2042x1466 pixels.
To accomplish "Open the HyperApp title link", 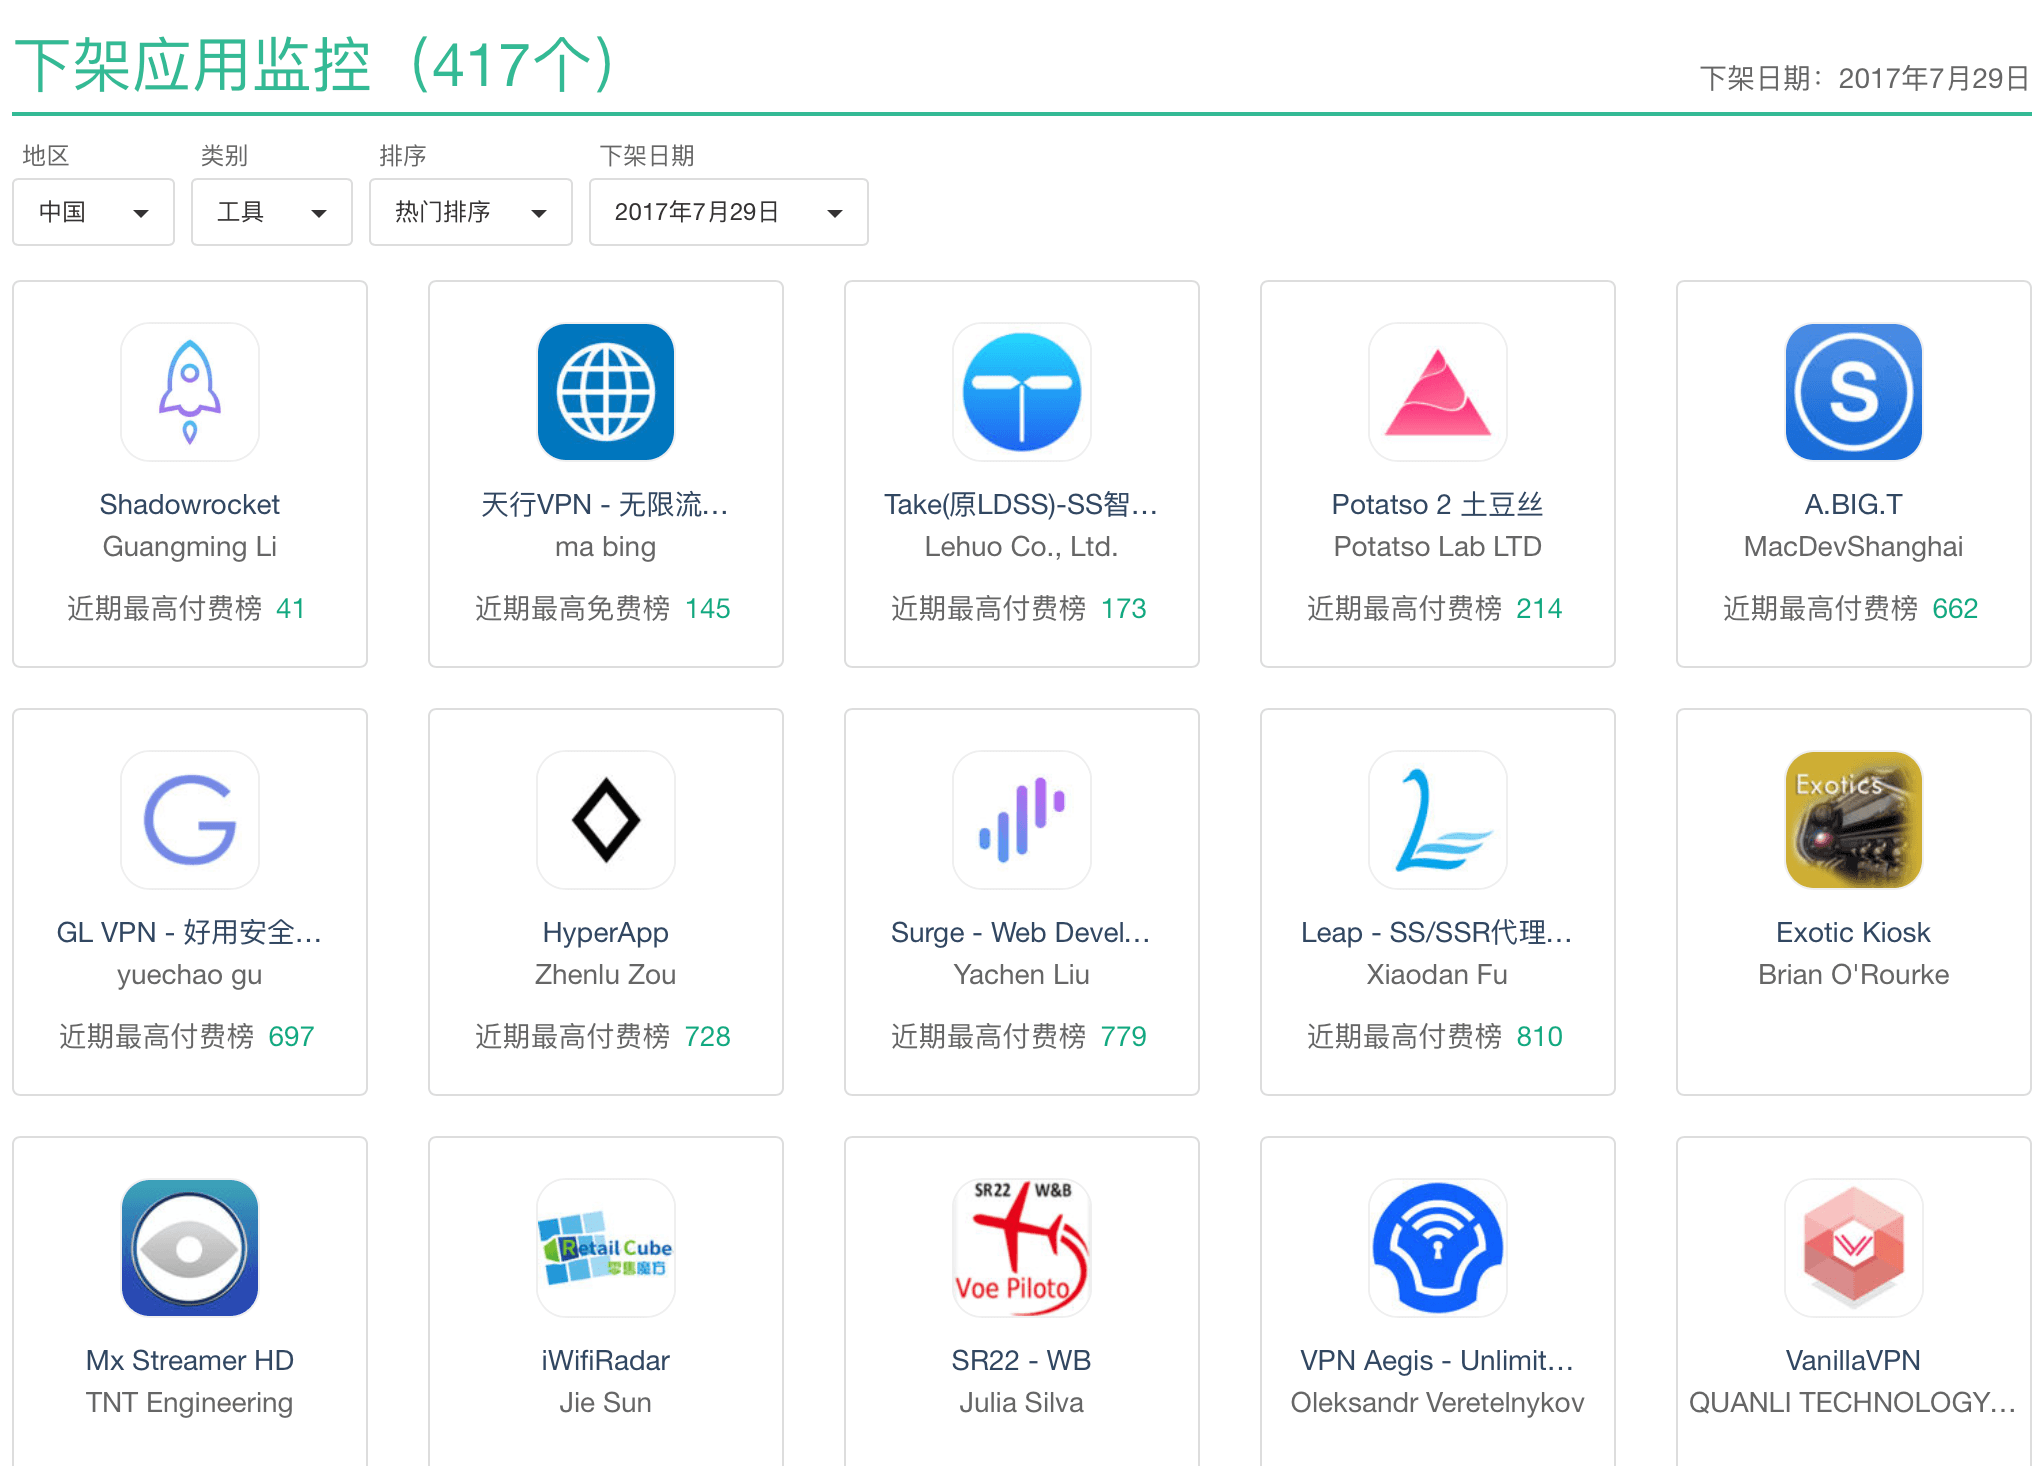I will (x=606, y=932).
